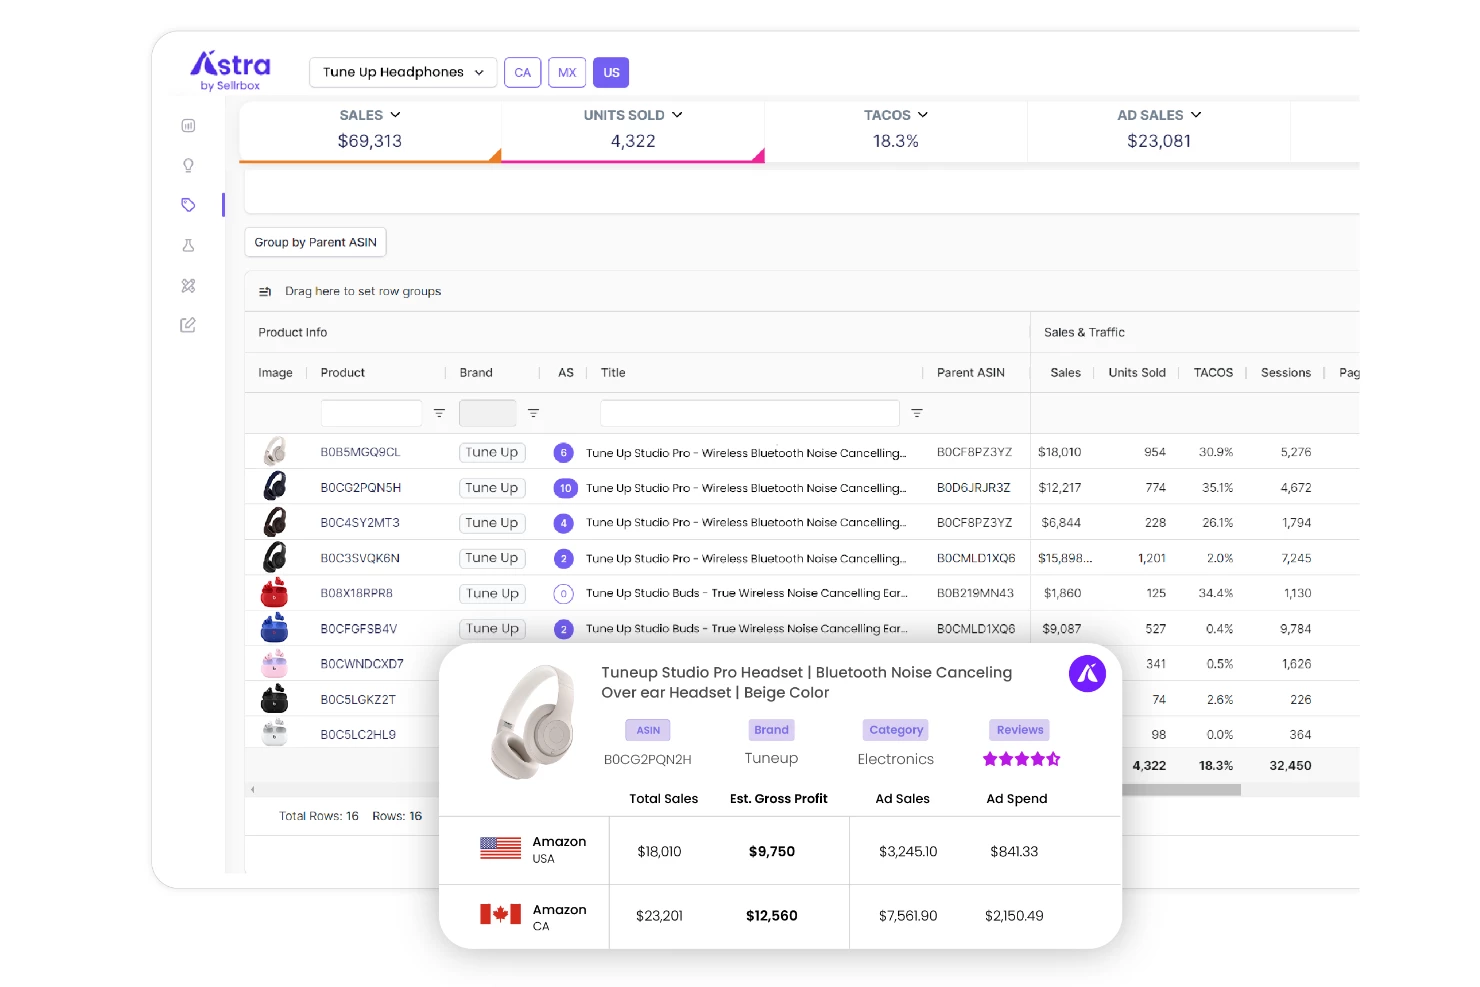Click the horizontal scrollbar under the table
Screen dimensions: 1480x987
(x=1180, y=790)
